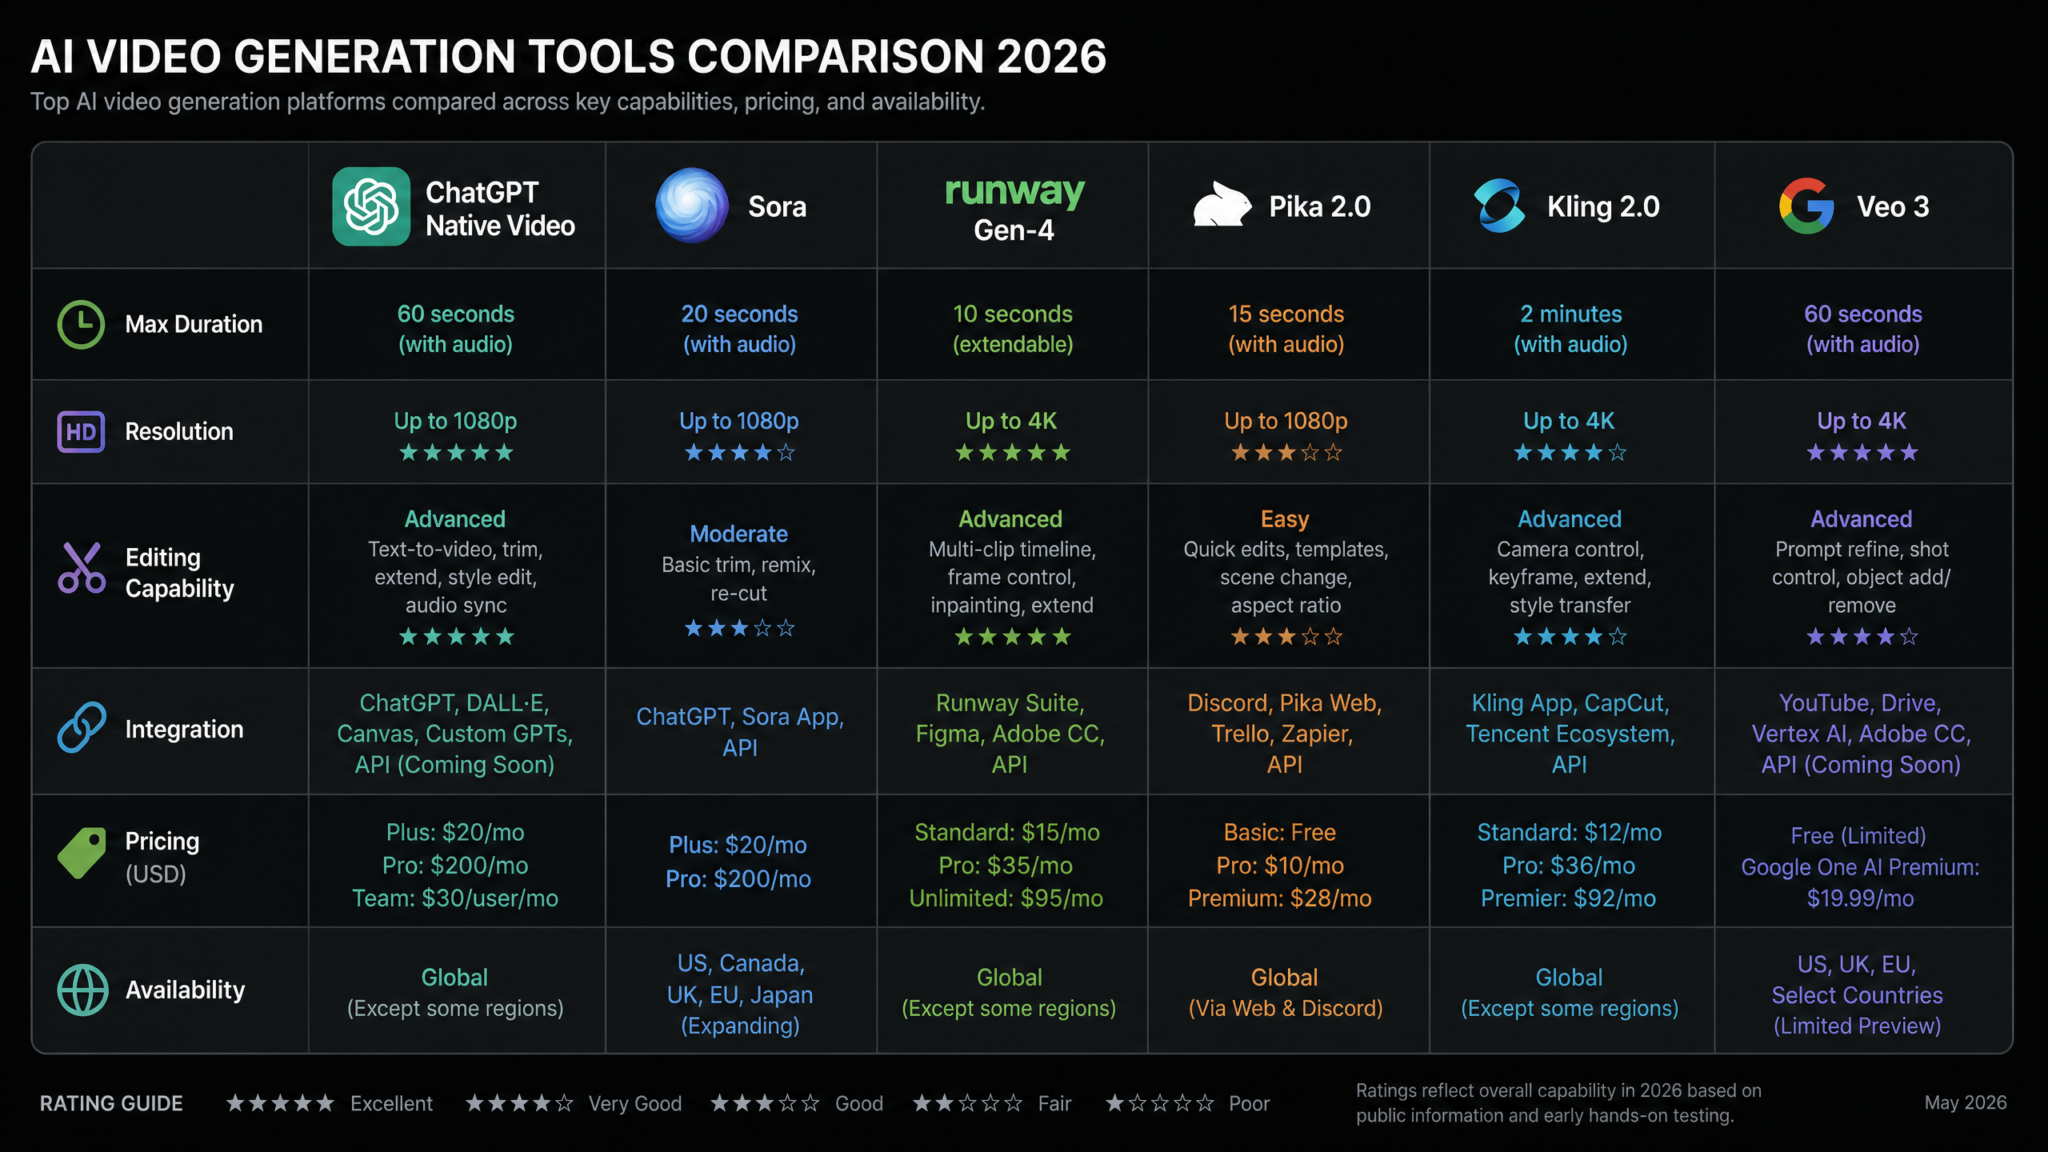Image resolution: width=2048 pixels, height=1152 pixels.
Task: Click Runway's editing capability star rating
Action: [1012, 637]
